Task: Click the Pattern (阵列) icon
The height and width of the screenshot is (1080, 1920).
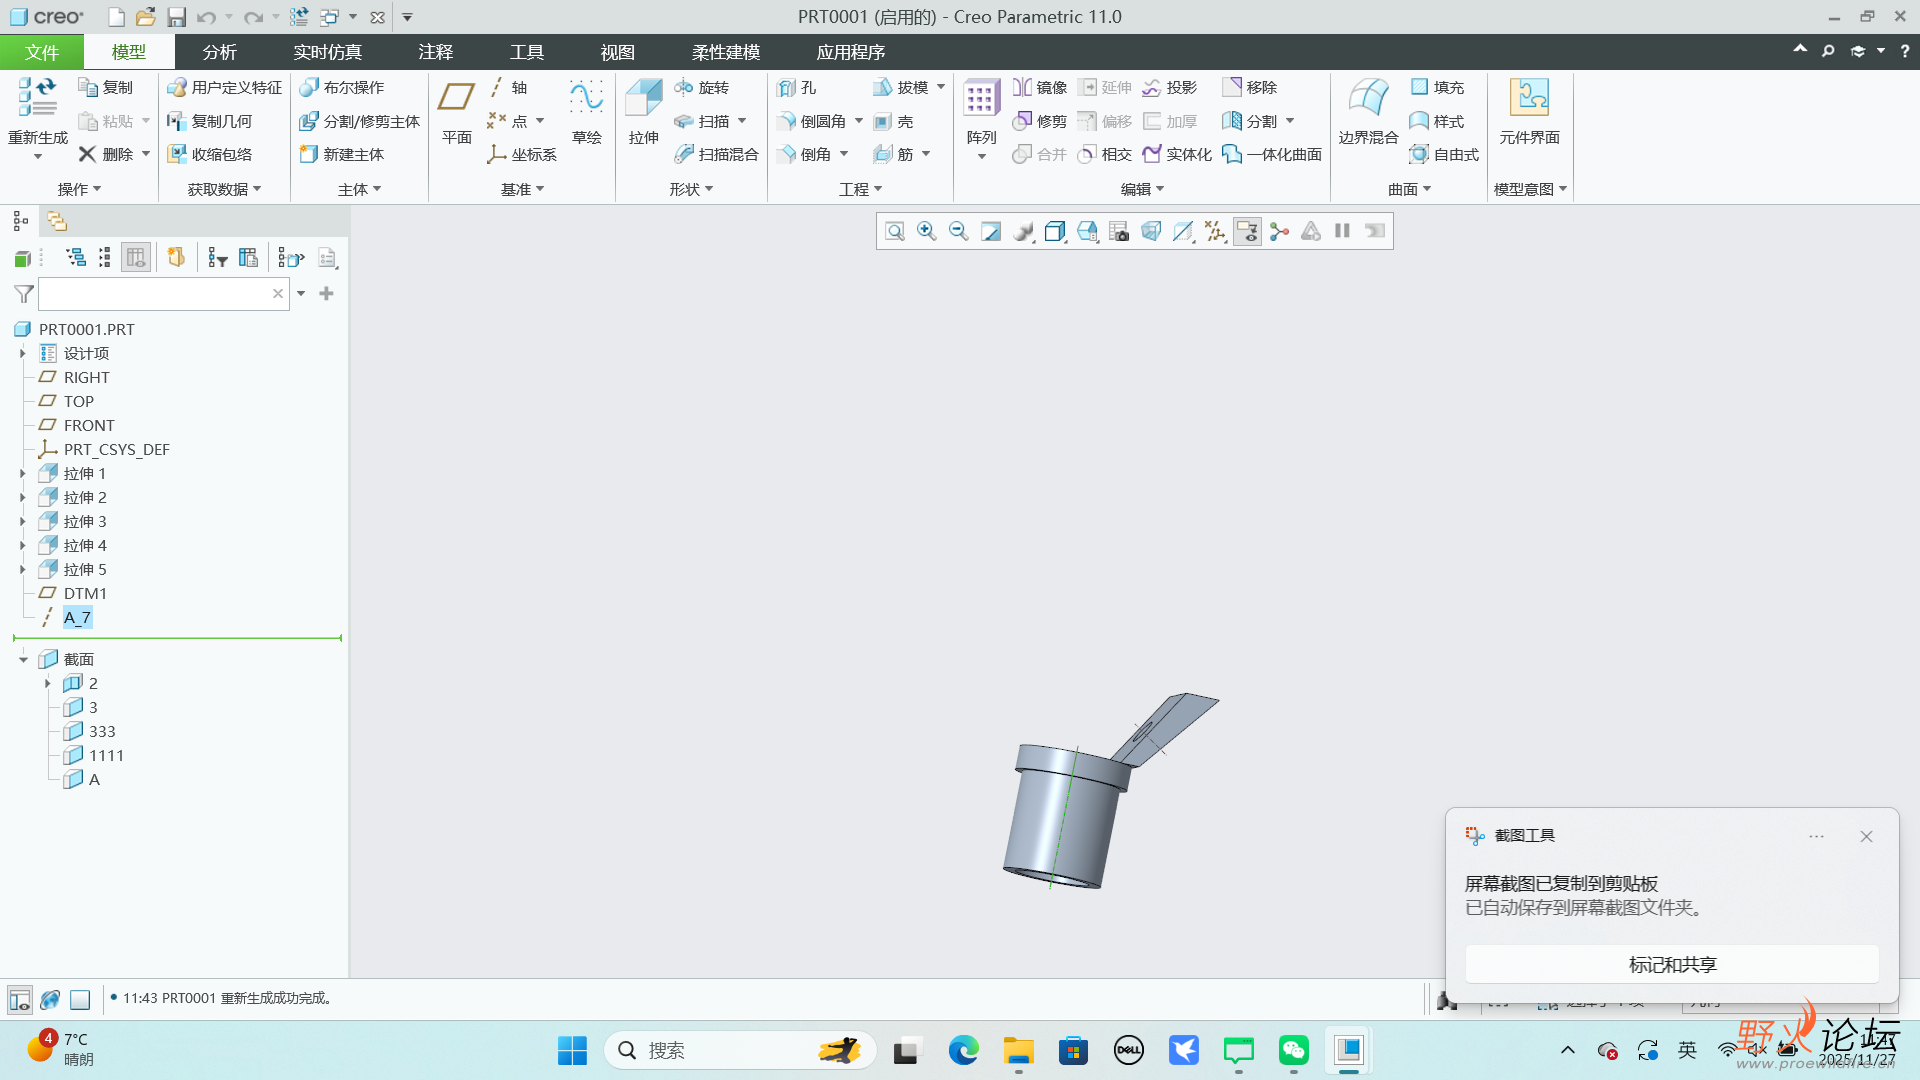Action: tap(981, 99)
